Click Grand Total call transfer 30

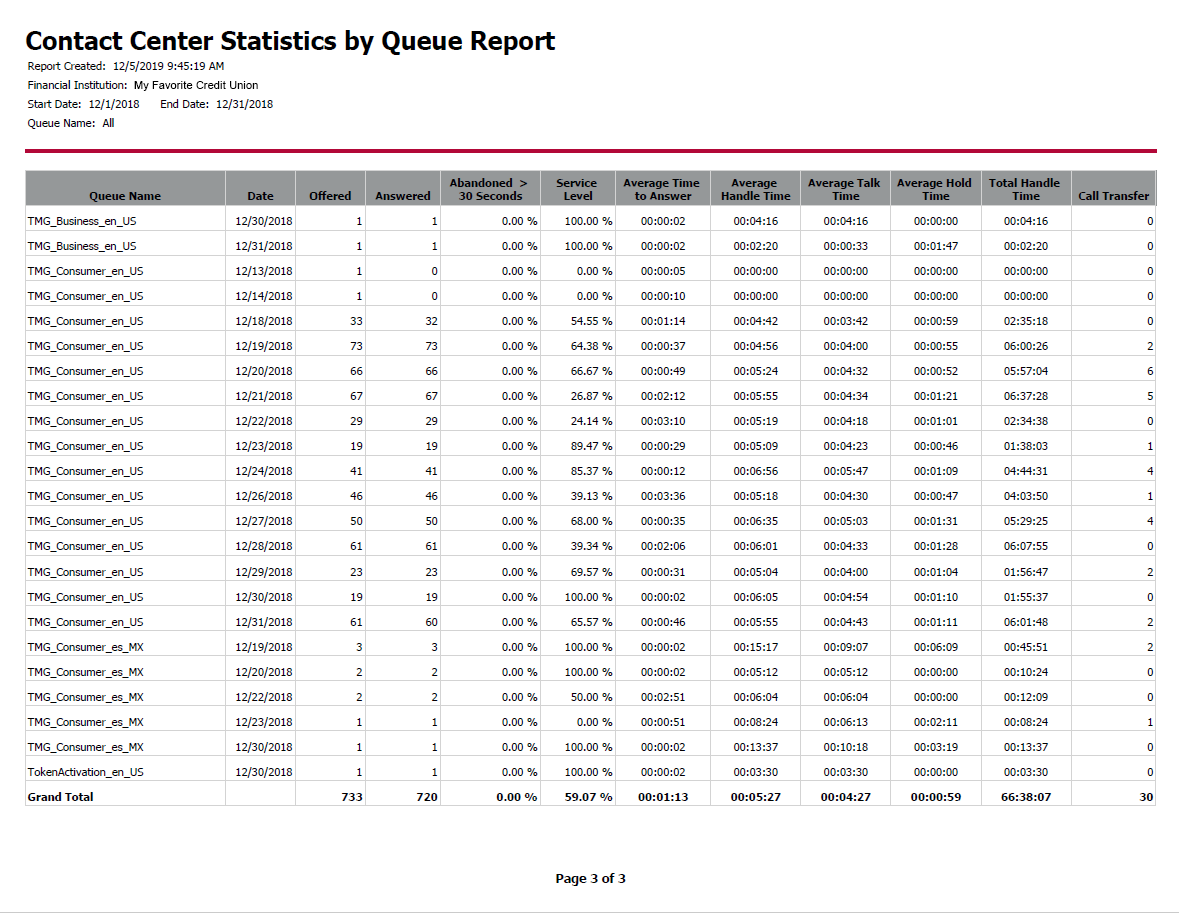[x=1146, y=797]
